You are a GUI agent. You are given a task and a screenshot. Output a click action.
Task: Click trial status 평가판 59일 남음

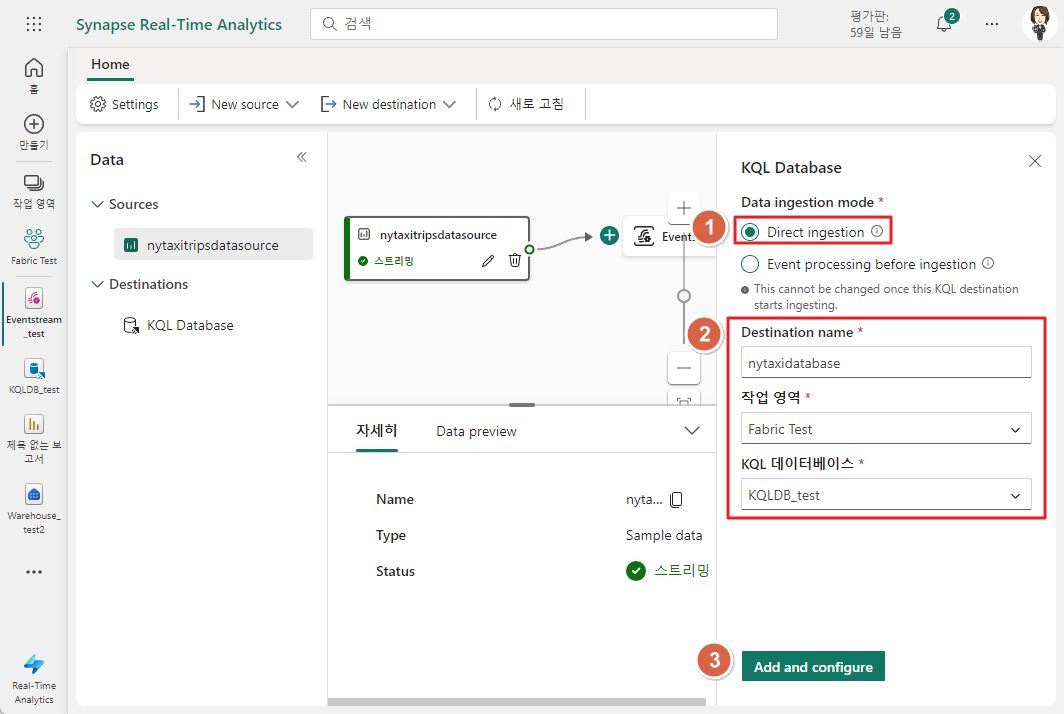tap(875, 24)
